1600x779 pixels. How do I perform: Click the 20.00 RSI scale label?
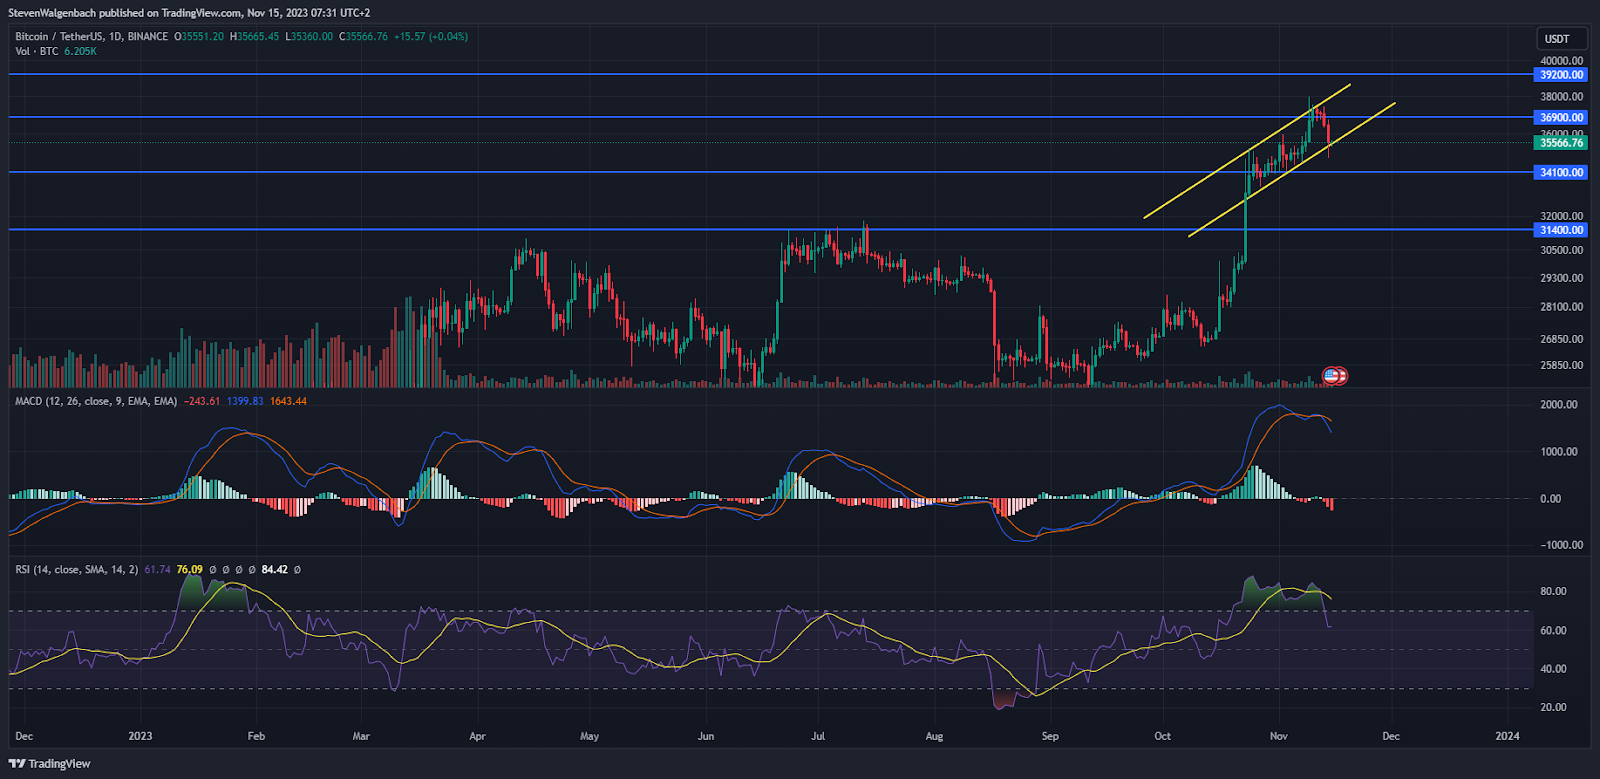1553,707
